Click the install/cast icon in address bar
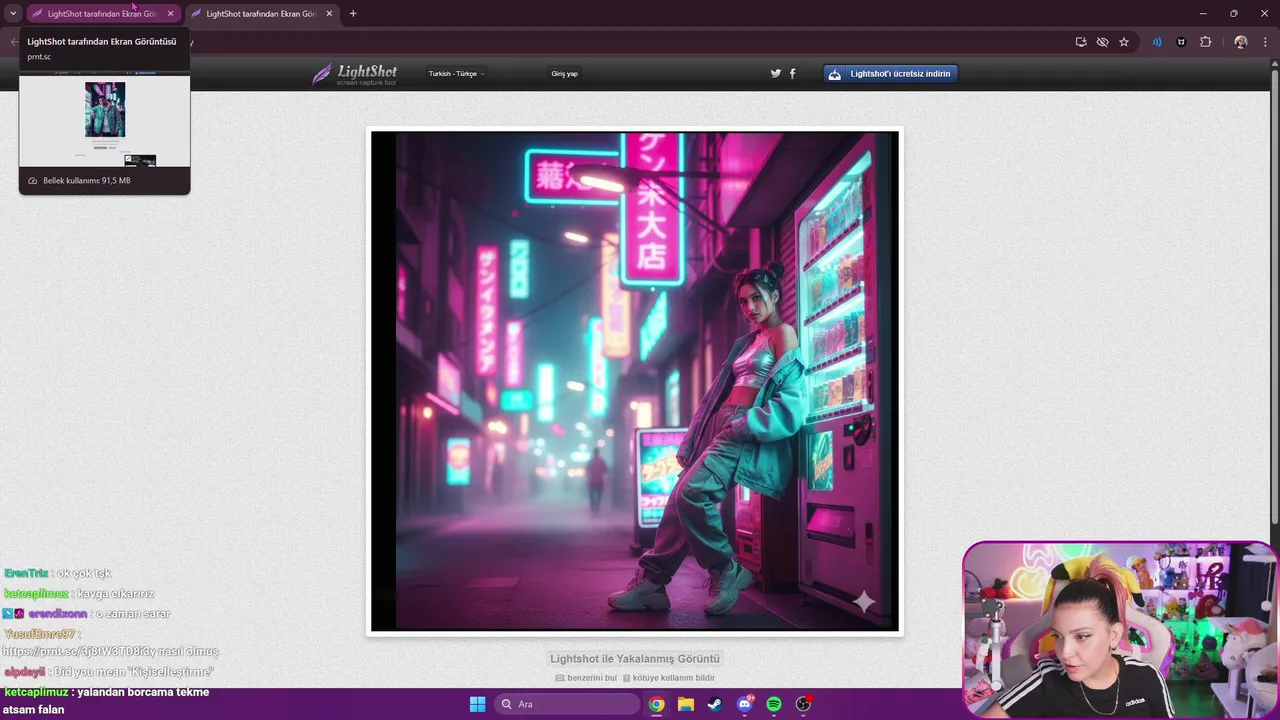 click(x=1081, y=42)
